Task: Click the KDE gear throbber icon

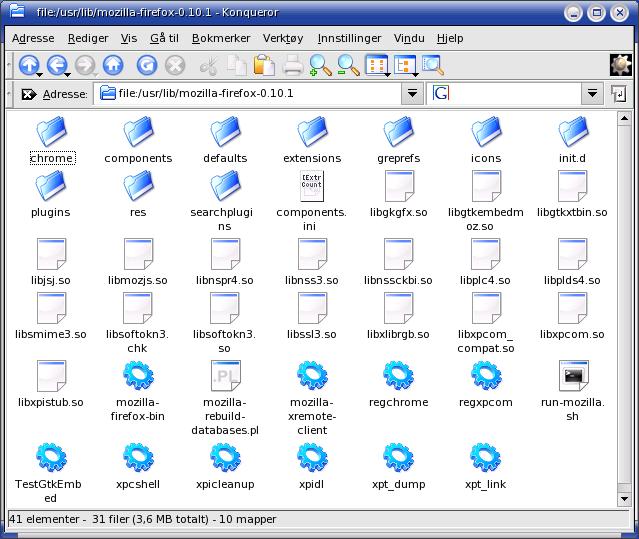Action: coord(620,65)
